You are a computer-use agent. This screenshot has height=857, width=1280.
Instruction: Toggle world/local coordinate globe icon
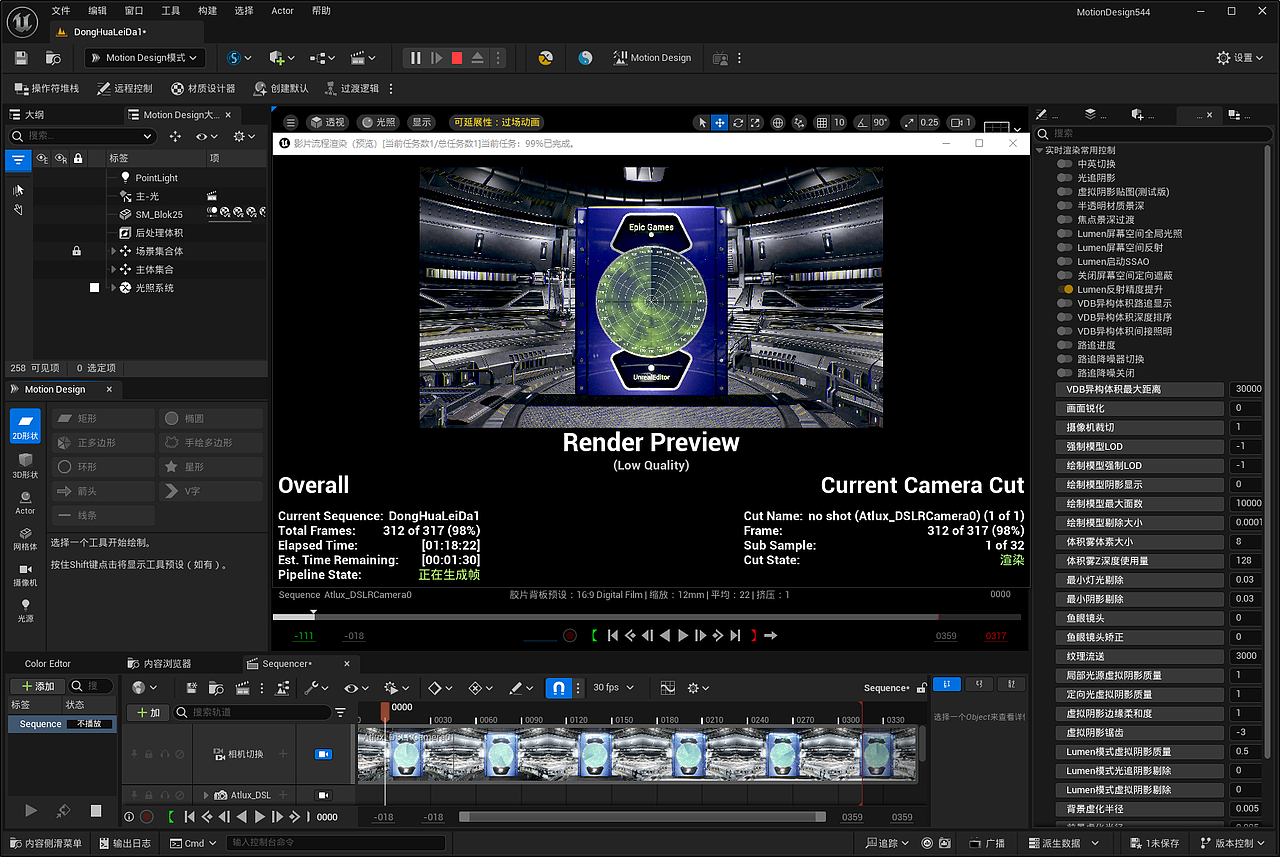[778, 122]
